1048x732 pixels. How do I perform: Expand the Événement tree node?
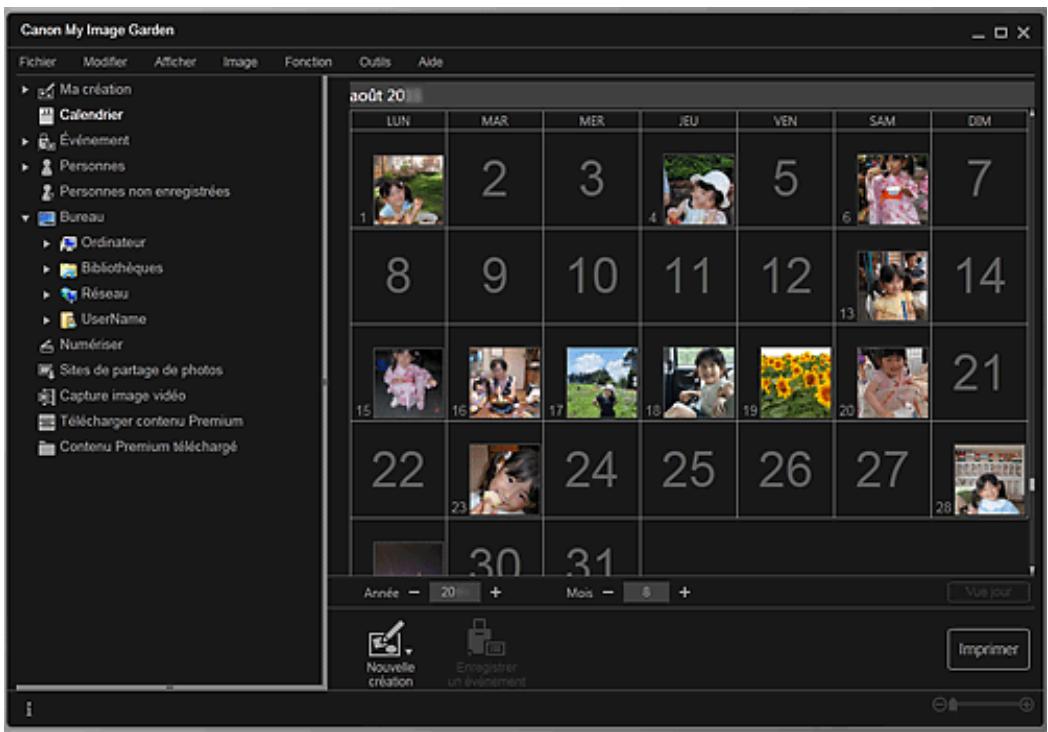[26, 141]
